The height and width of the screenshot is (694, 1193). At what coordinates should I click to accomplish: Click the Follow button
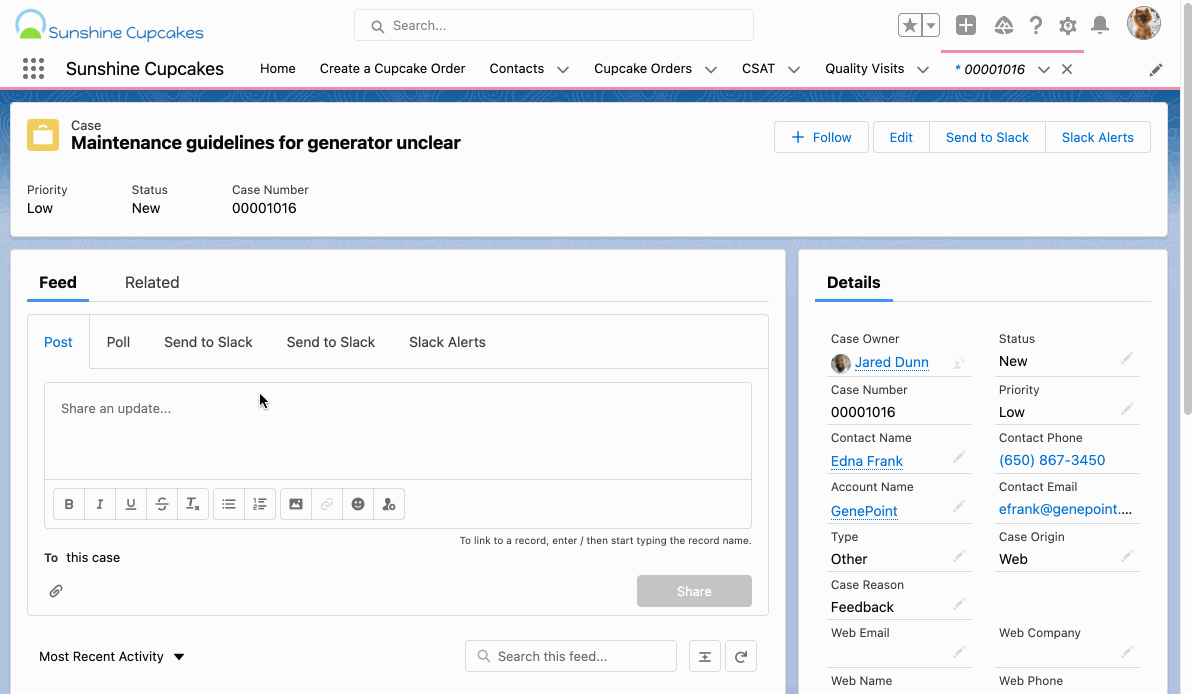pyautogui.click(x=821, y=137)
